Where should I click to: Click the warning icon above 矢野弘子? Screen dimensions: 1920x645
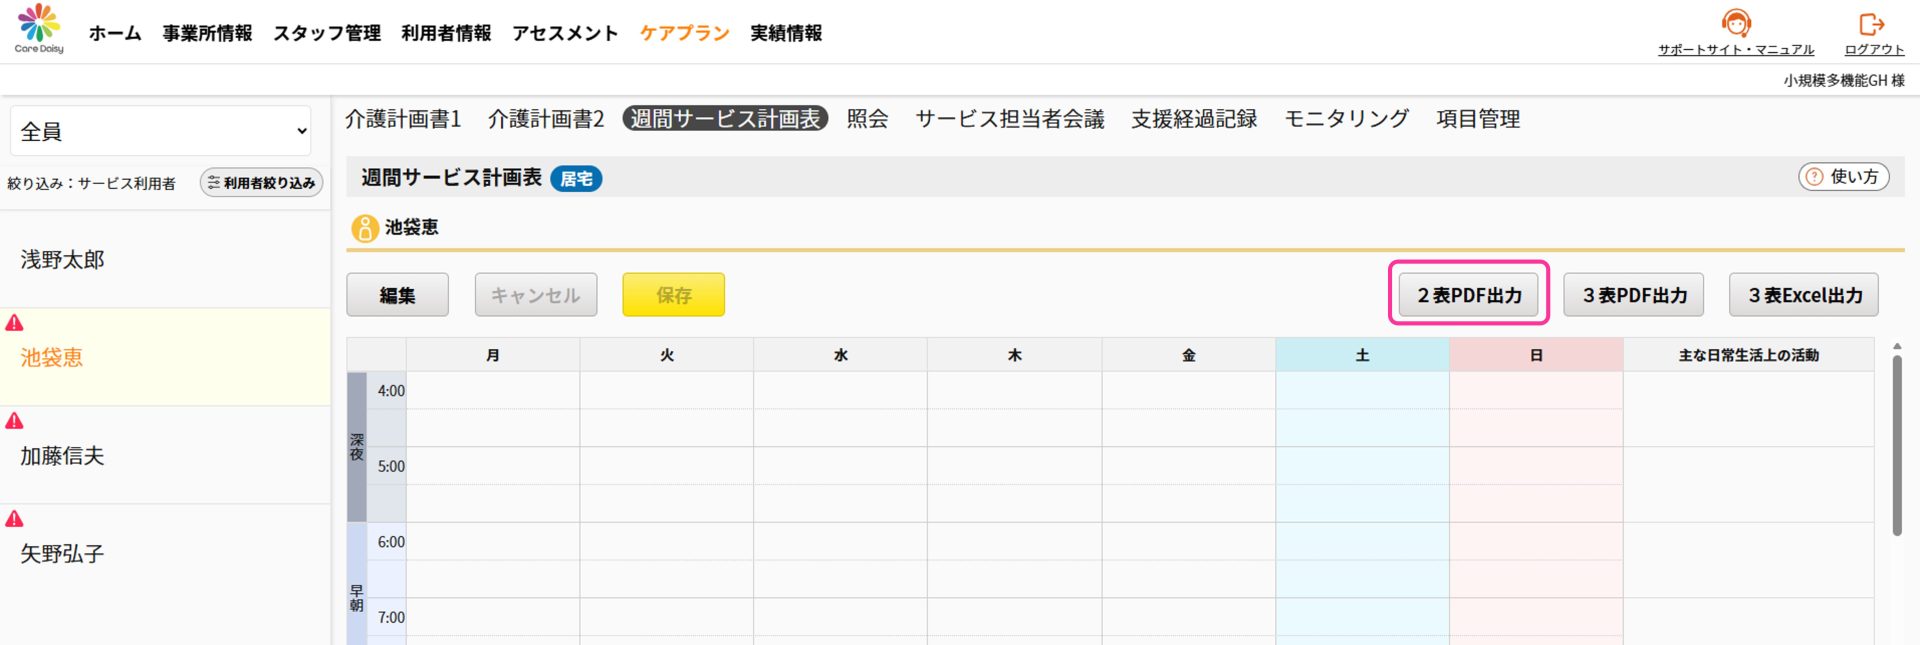[15, 519]
